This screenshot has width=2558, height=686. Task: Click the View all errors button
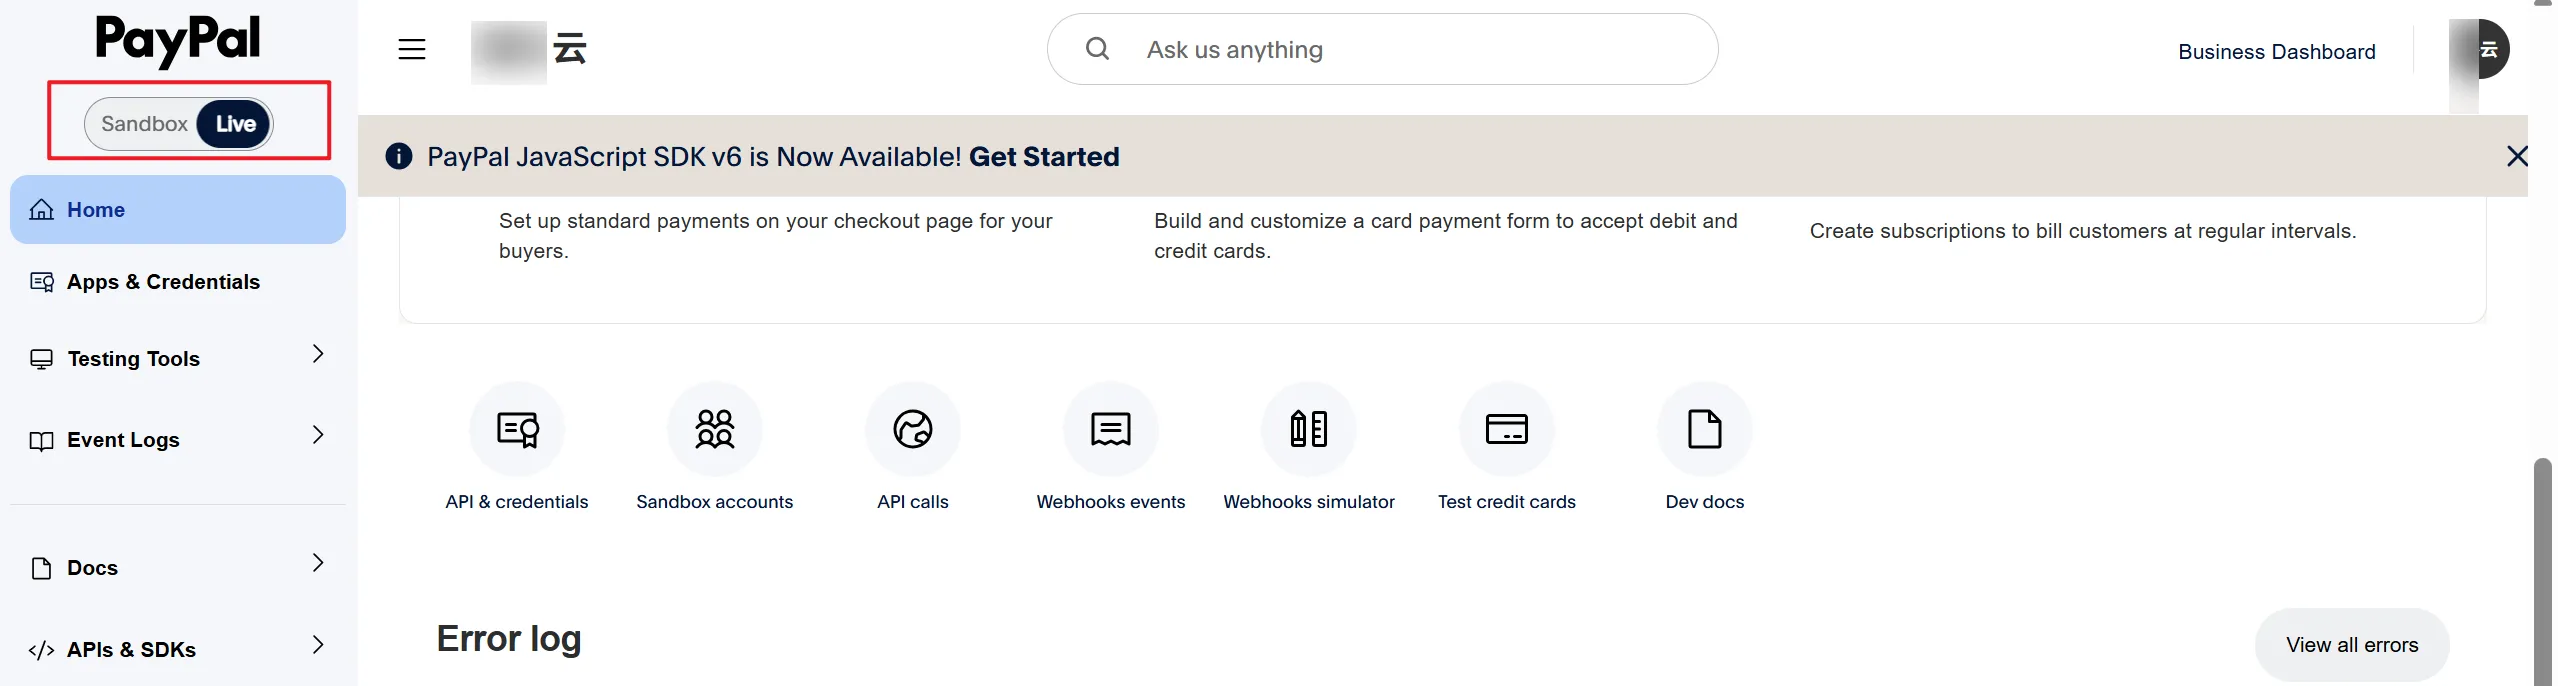tap(2351, 645)
